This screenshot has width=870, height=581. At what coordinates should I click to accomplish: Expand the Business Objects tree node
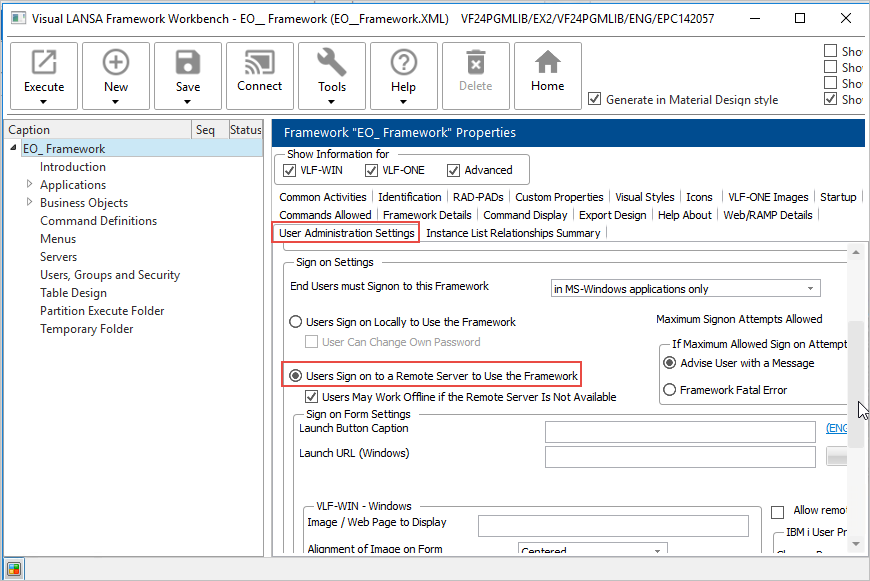click(29, 202)
